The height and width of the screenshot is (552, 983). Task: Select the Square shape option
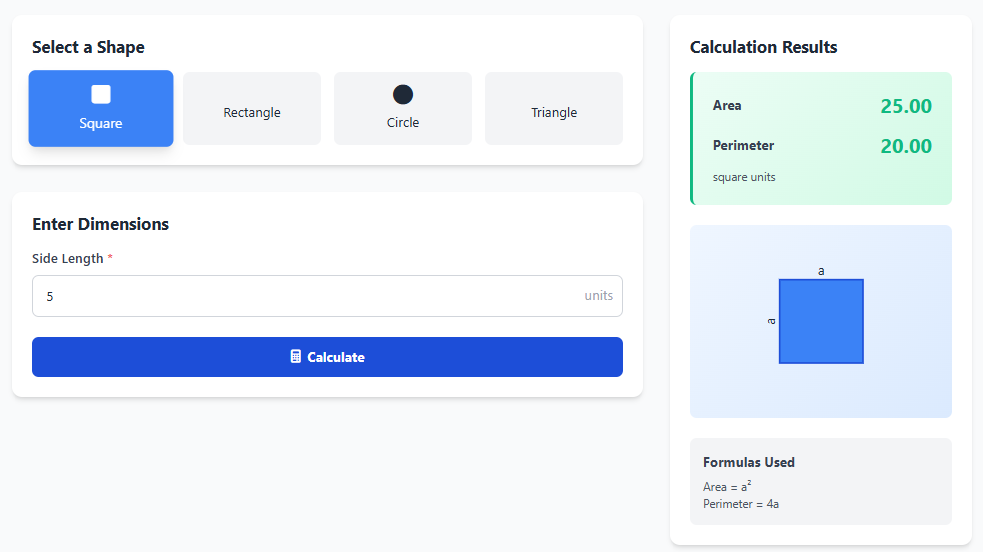tap(101, 109)
